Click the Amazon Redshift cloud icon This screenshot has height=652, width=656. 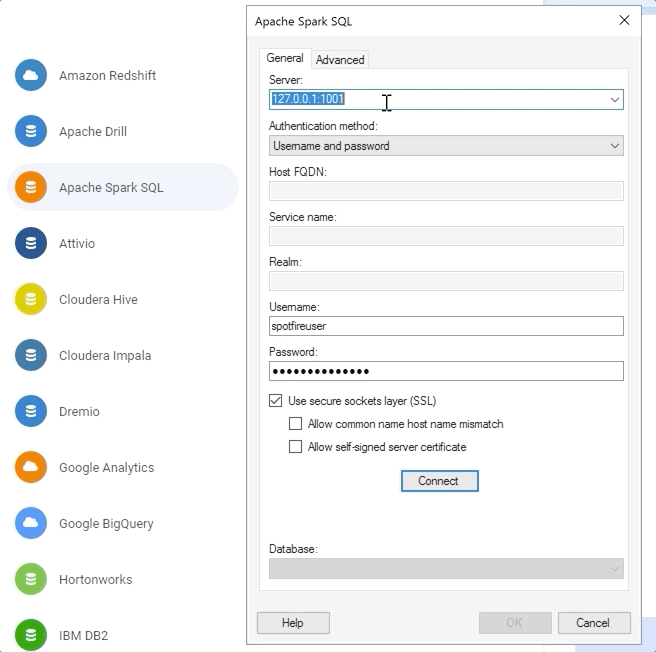[x=31, y=75]
